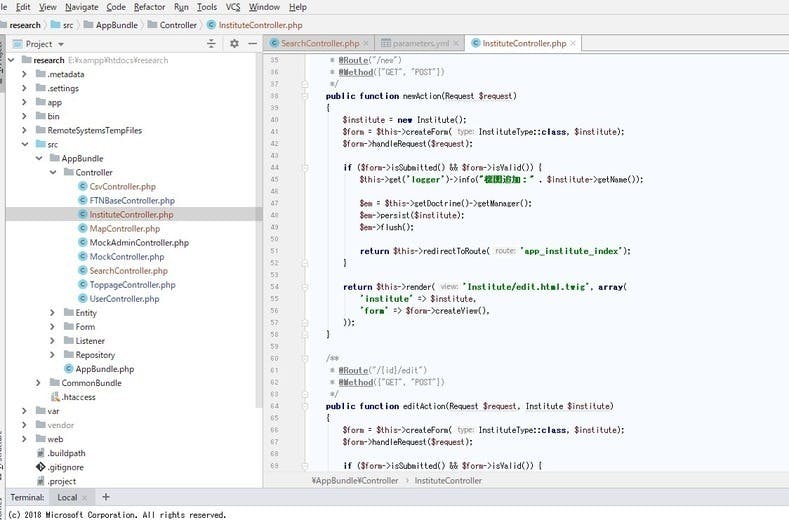Hide the Project tool window with minus icon
Viewport: 789px width, 520px height.
pos(251,44)
